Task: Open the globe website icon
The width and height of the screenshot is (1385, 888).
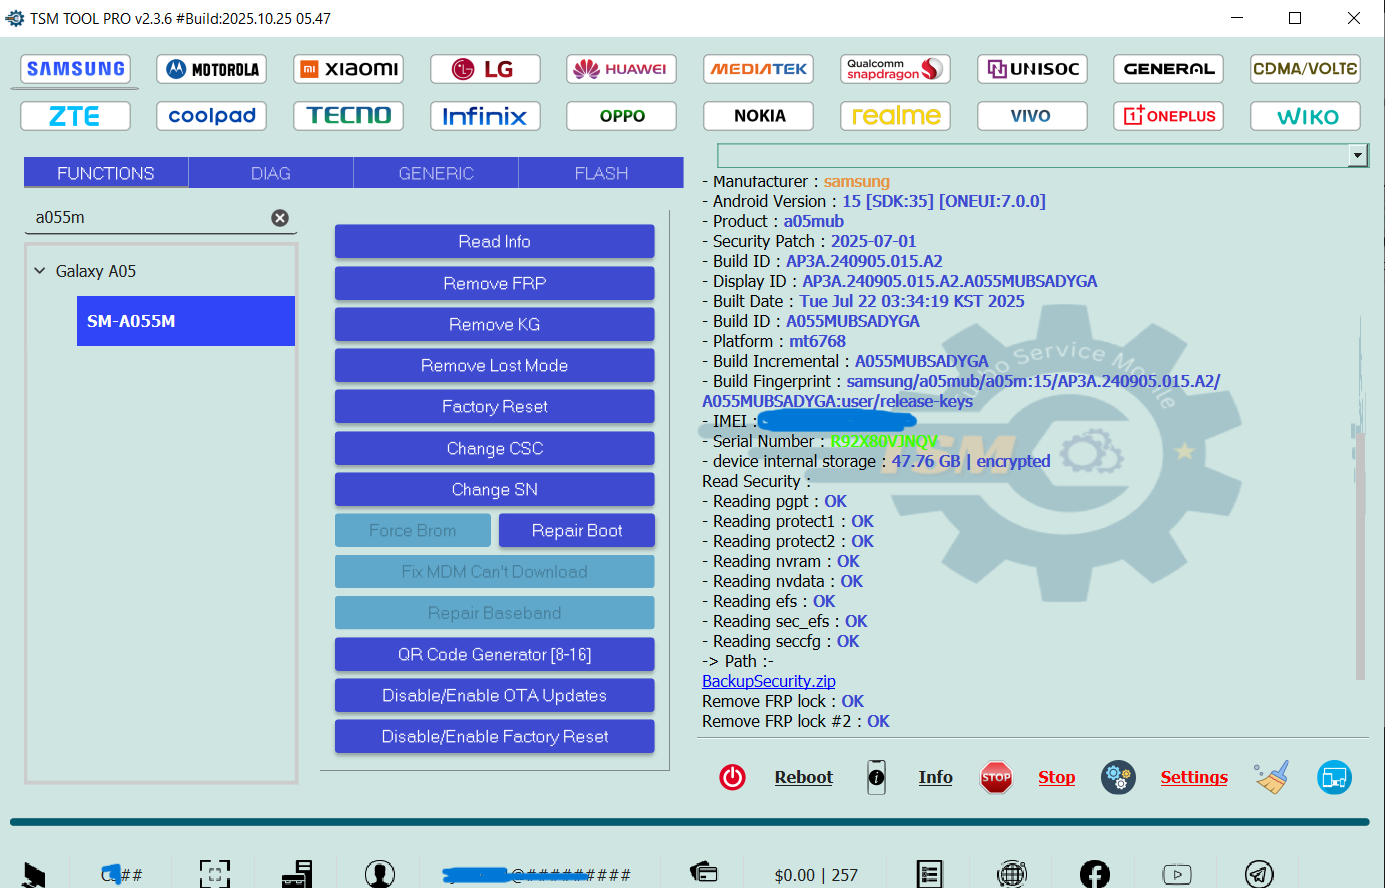Action: 1012,874
